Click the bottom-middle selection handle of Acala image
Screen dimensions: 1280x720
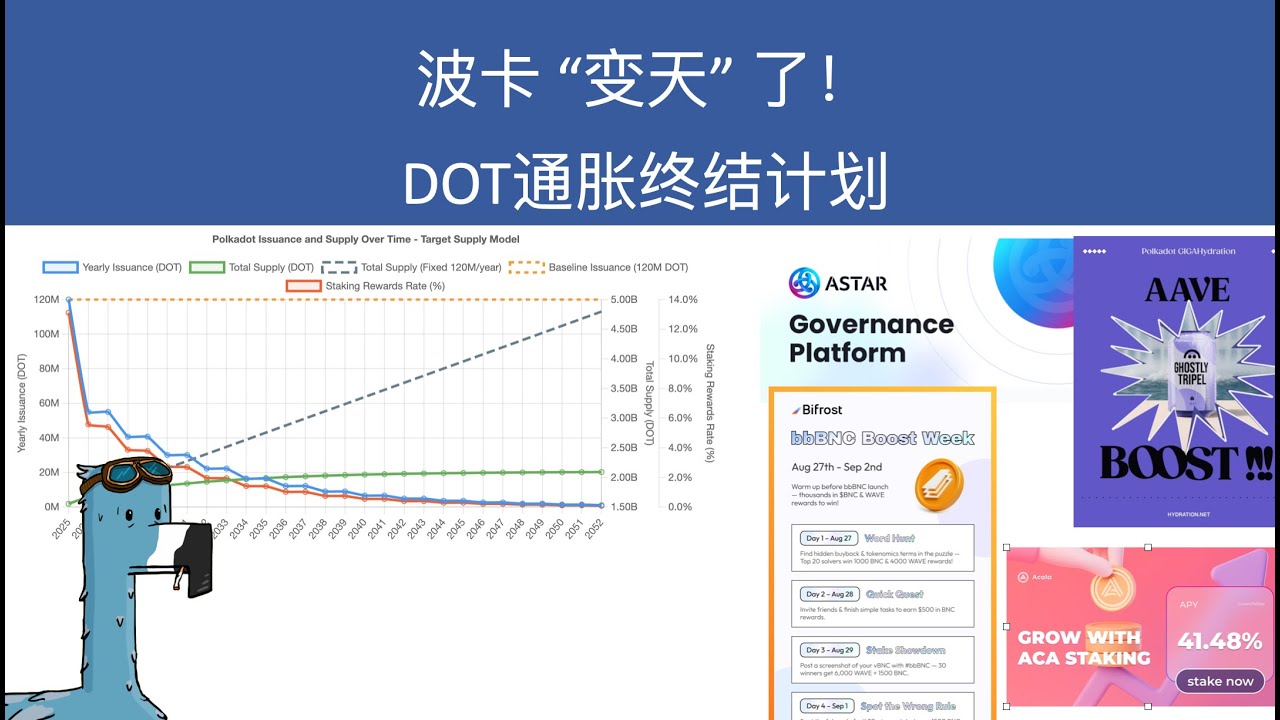pos(1147,707)
